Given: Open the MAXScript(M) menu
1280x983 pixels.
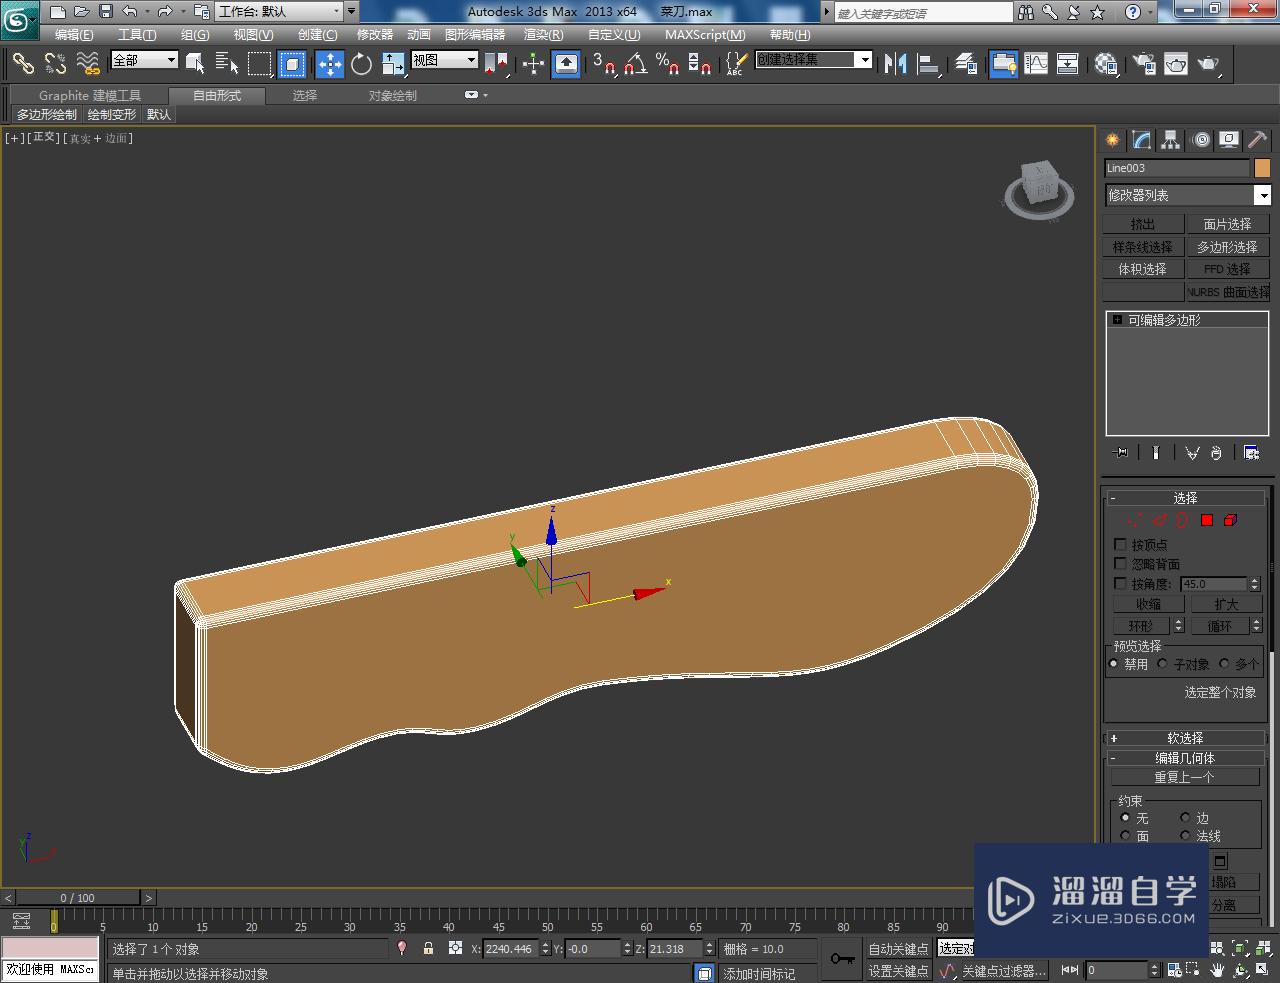Looking at the screenshot, I should [x=705, y=35].
